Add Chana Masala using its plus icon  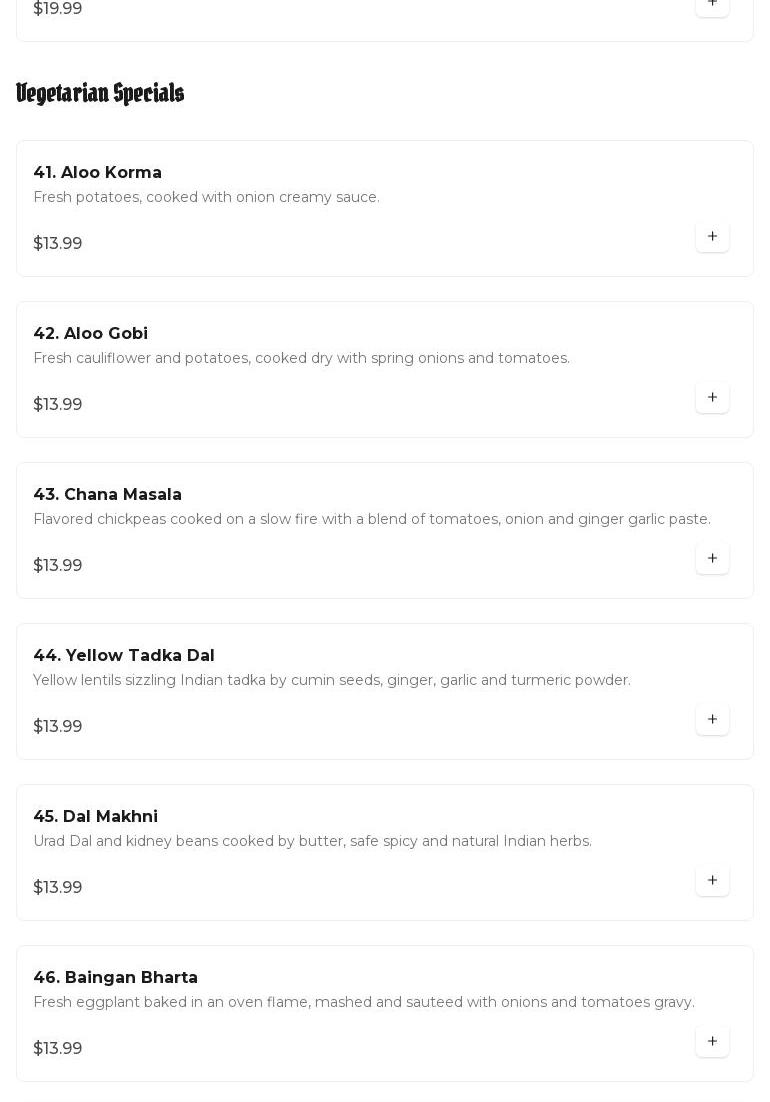point(712,559)
